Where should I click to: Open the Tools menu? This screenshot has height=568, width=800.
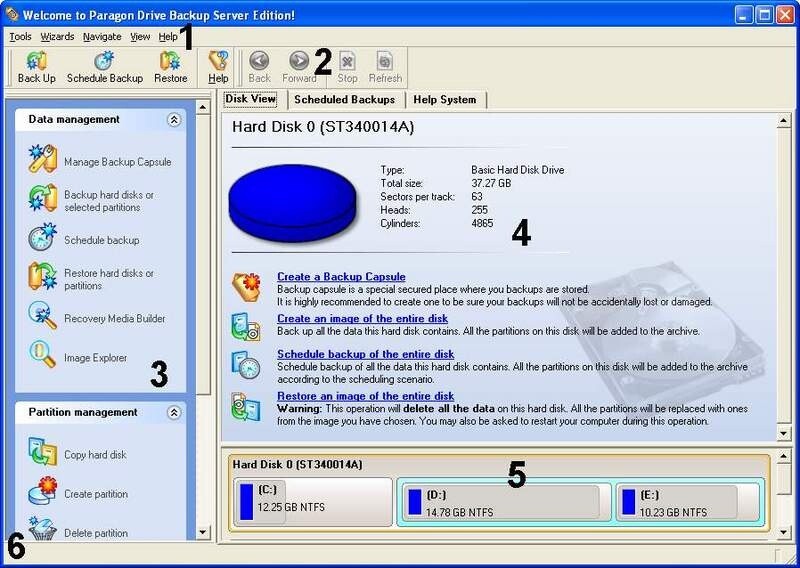pos(20,37)
